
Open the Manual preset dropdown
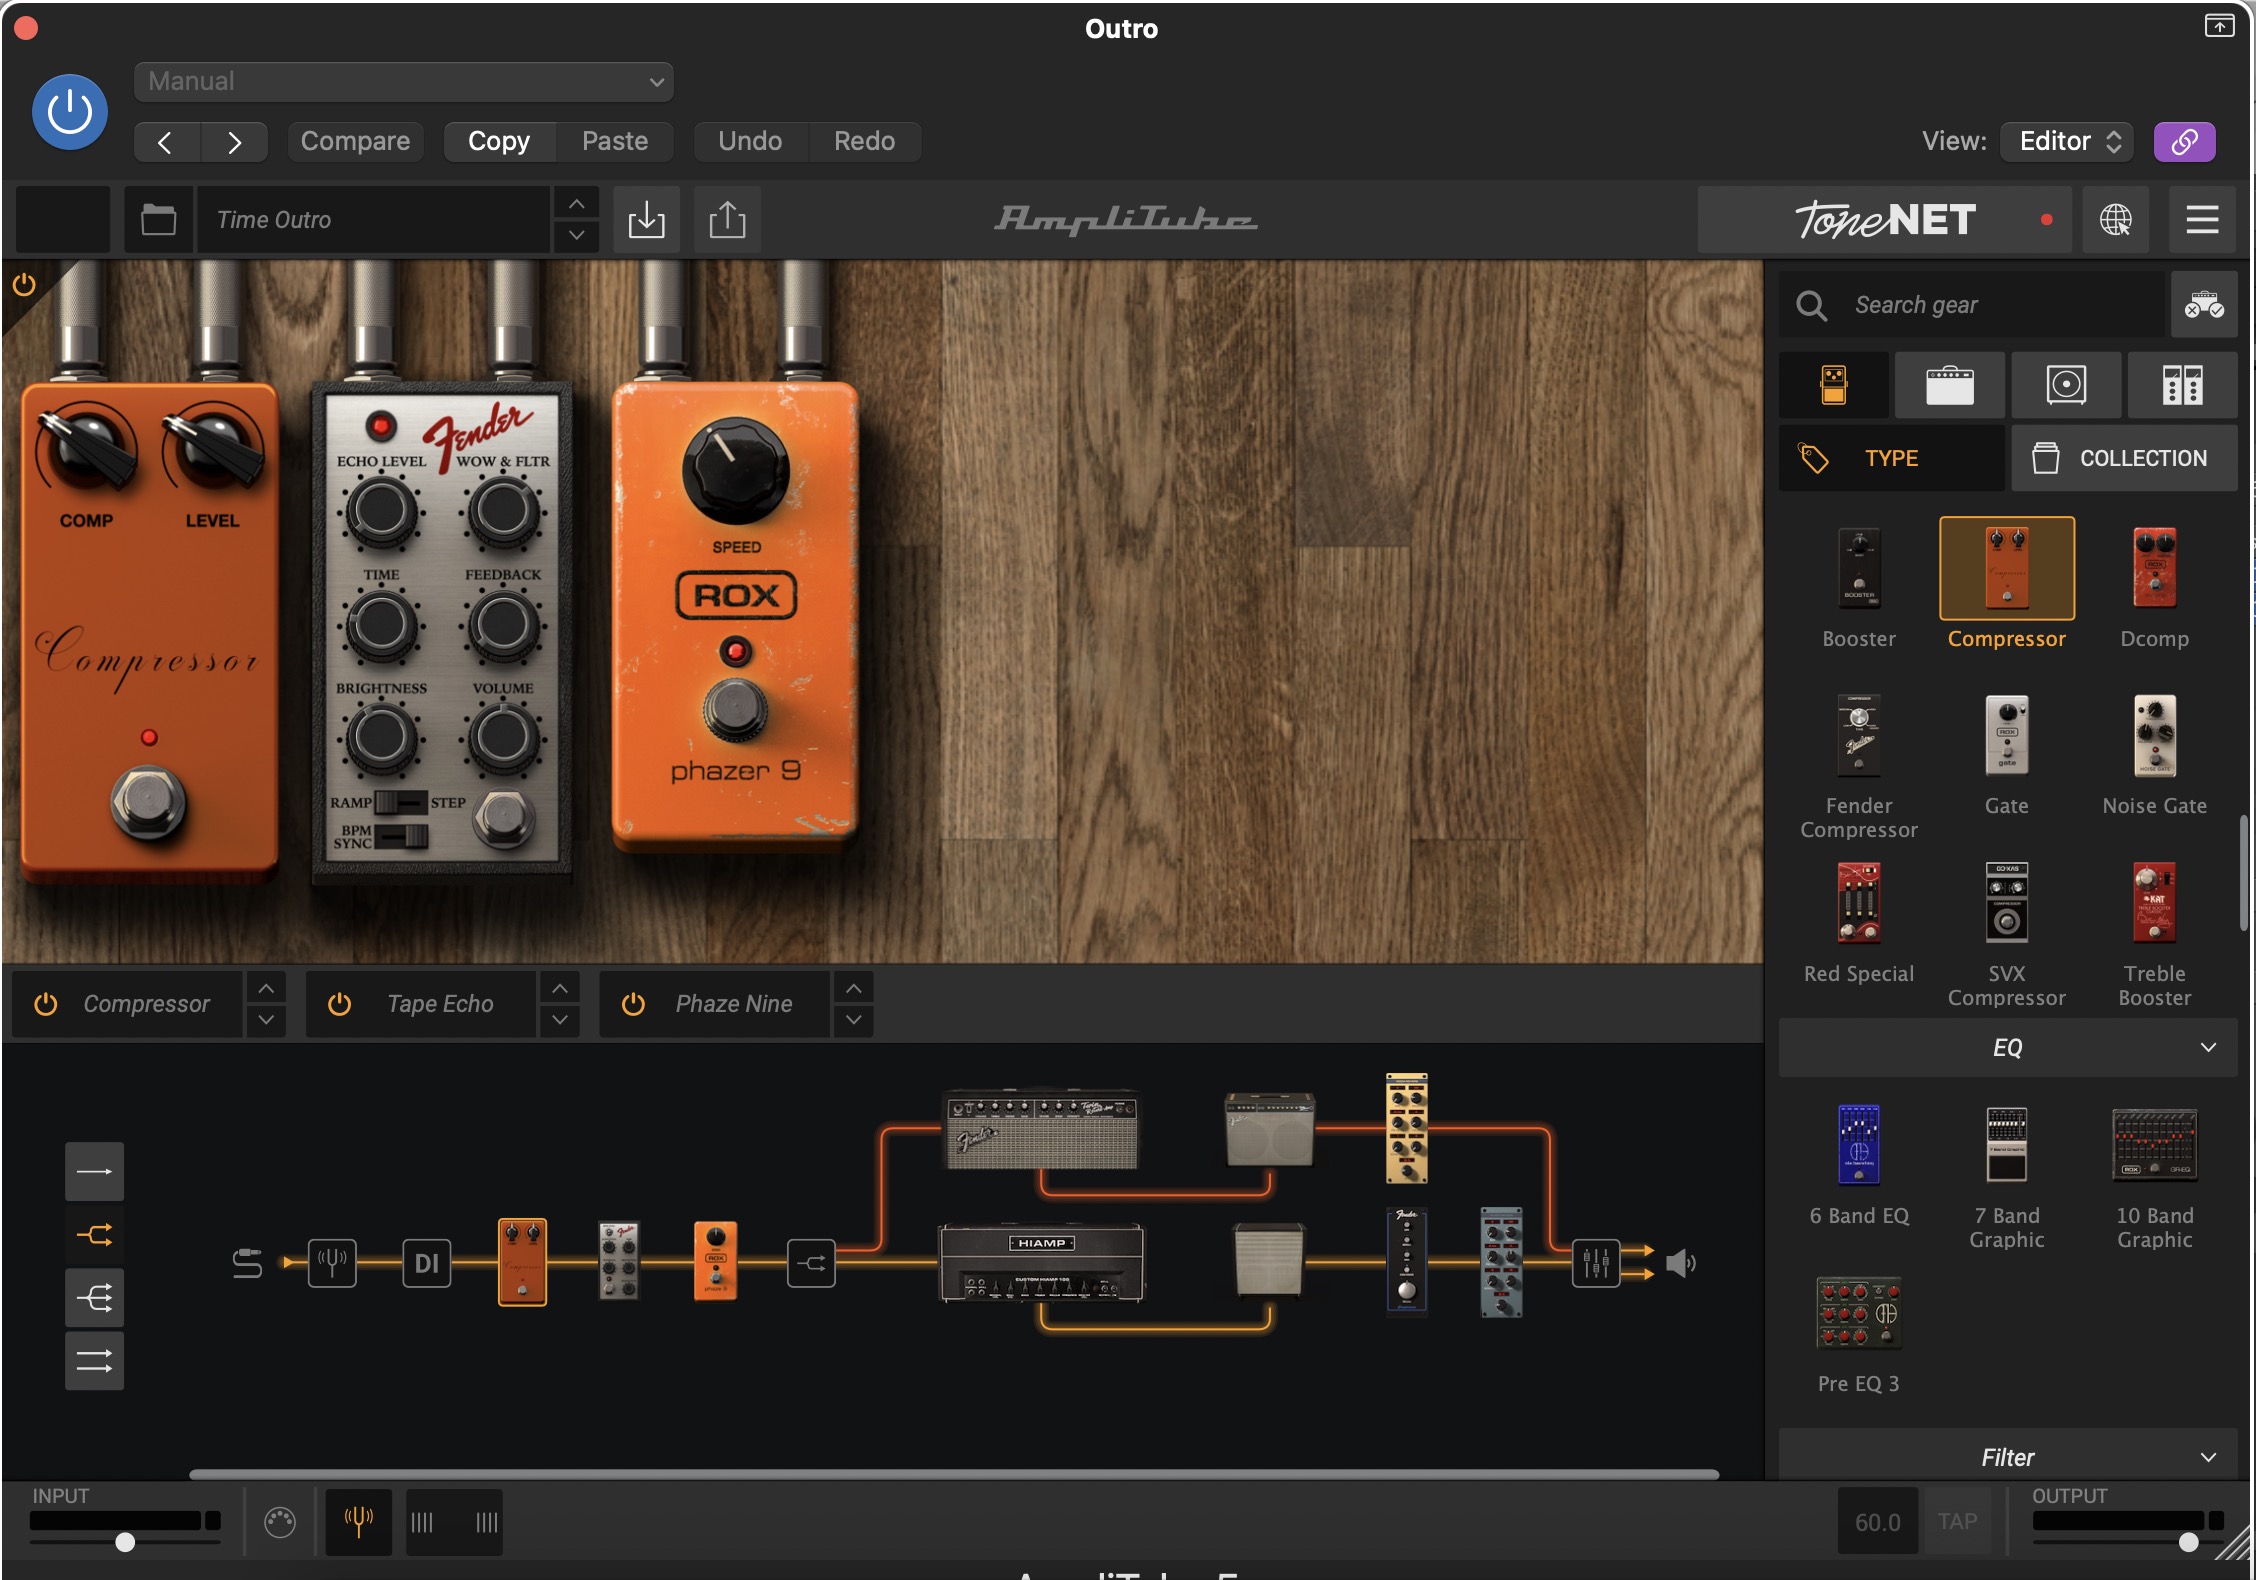pos(404,81)
